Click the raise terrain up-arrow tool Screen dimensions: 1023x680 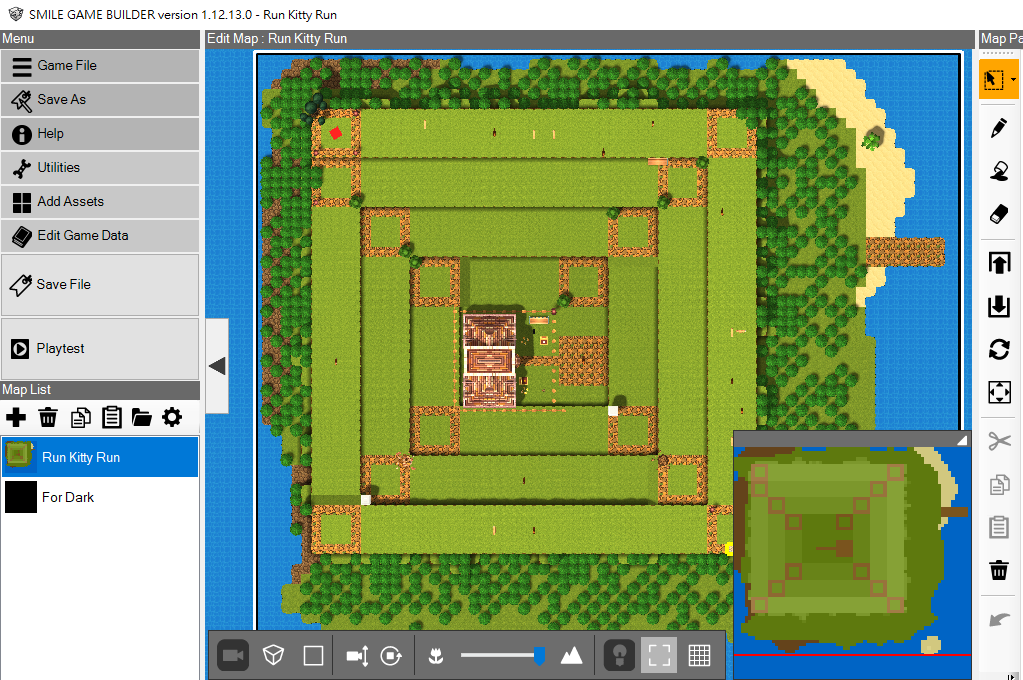pyautogui.click(x=999, y=263)
